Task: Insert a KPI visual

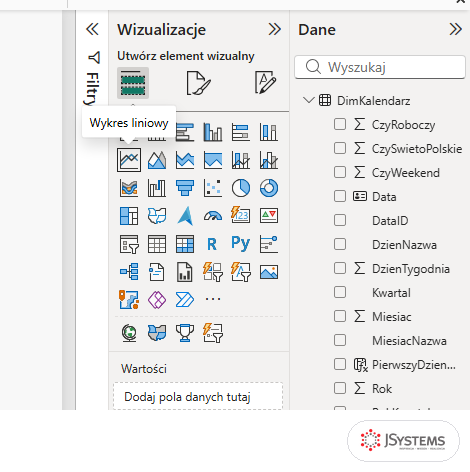Action: coord(269,216)
